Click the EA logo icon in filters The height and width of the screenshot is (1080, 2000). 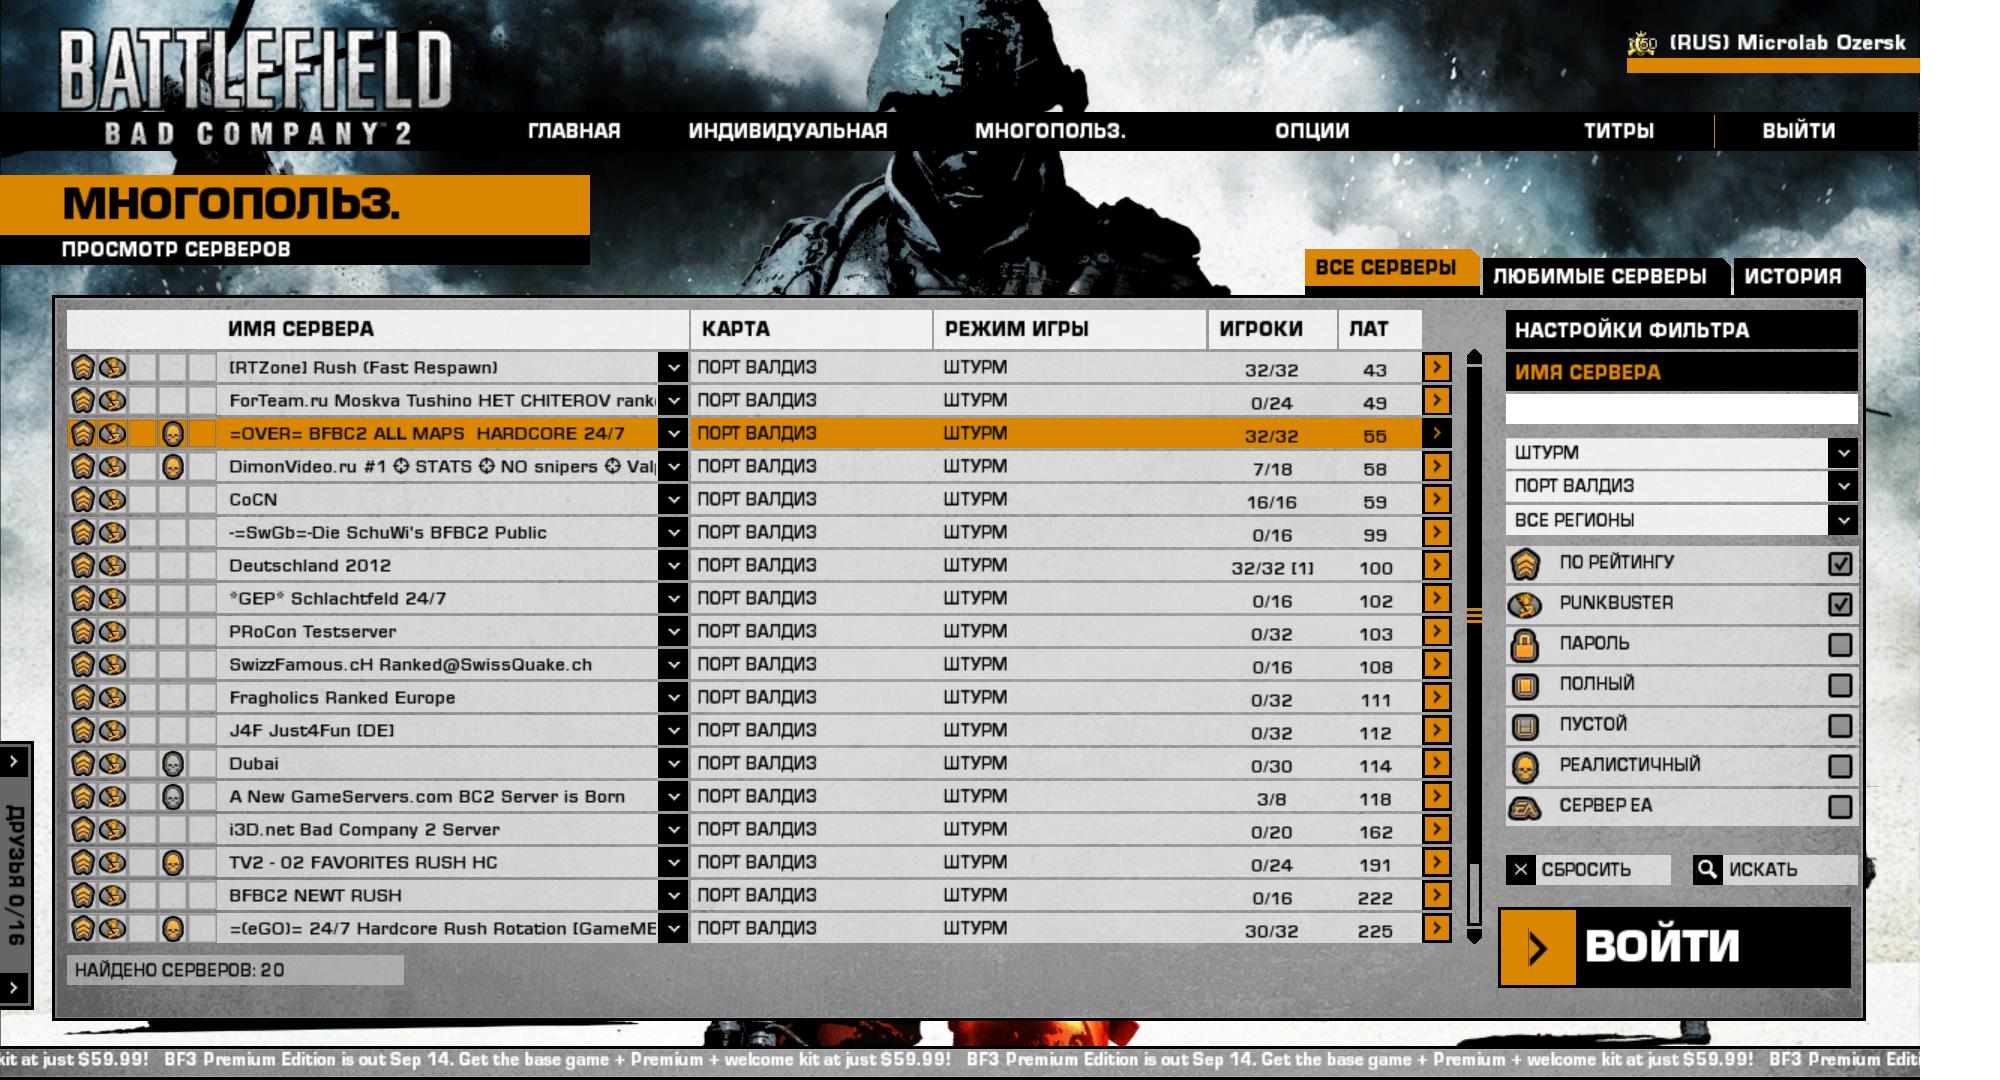pyautogui.click(x=1525, y=807)
